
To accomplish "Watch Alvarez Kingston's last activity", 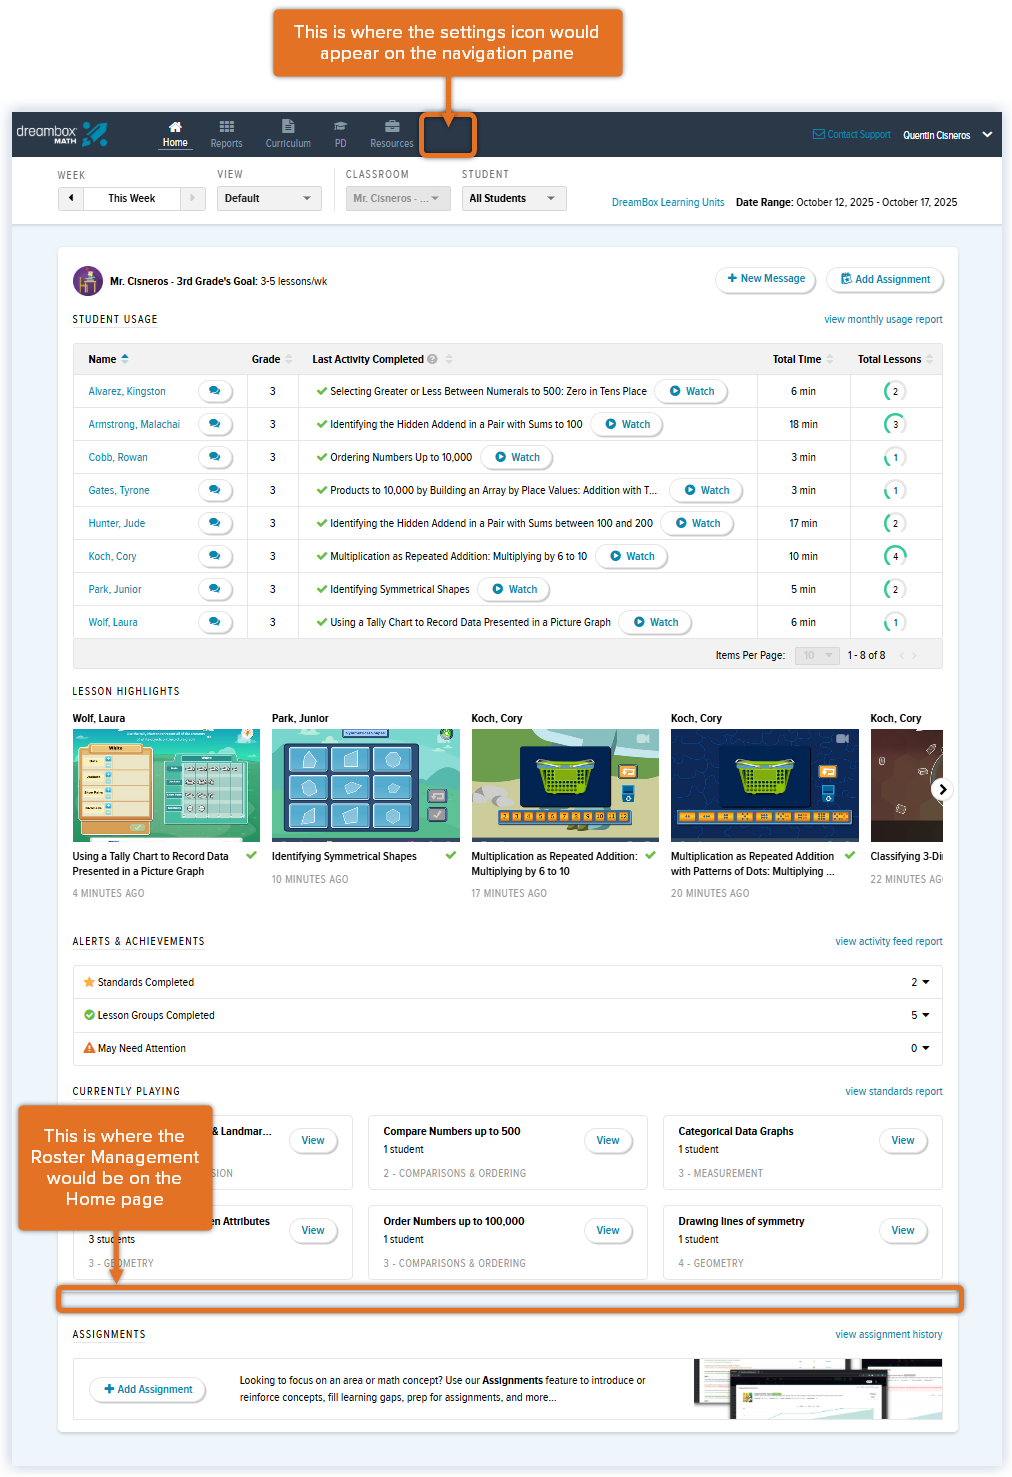I will [692, 391].
